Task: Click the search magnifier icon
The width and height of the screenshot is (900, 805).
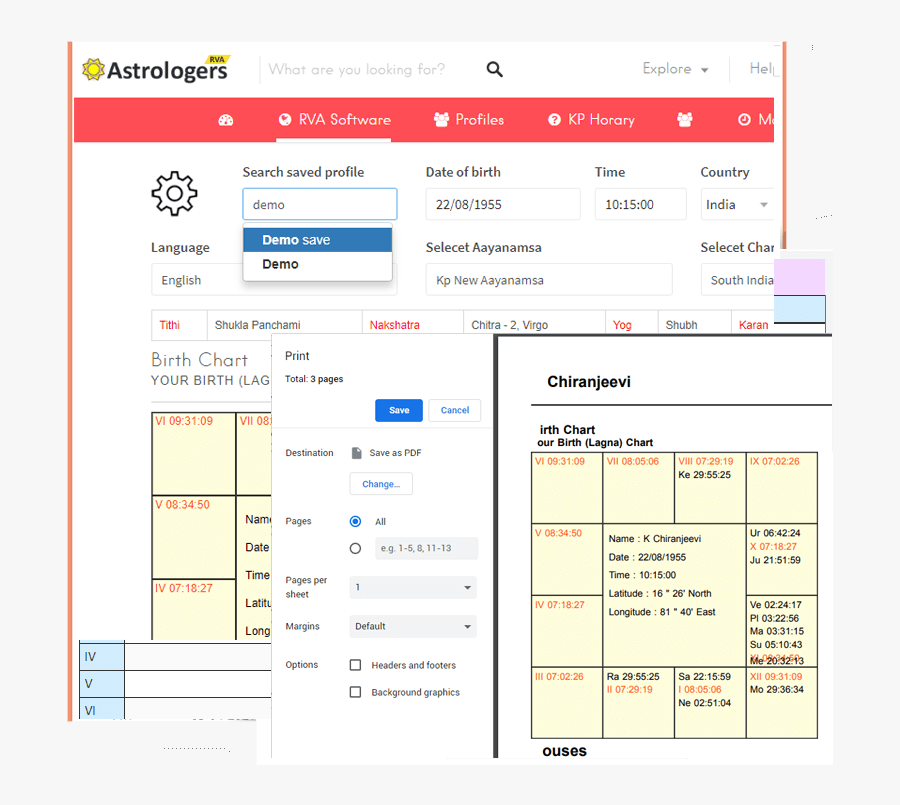Action: tap(494, 69)
